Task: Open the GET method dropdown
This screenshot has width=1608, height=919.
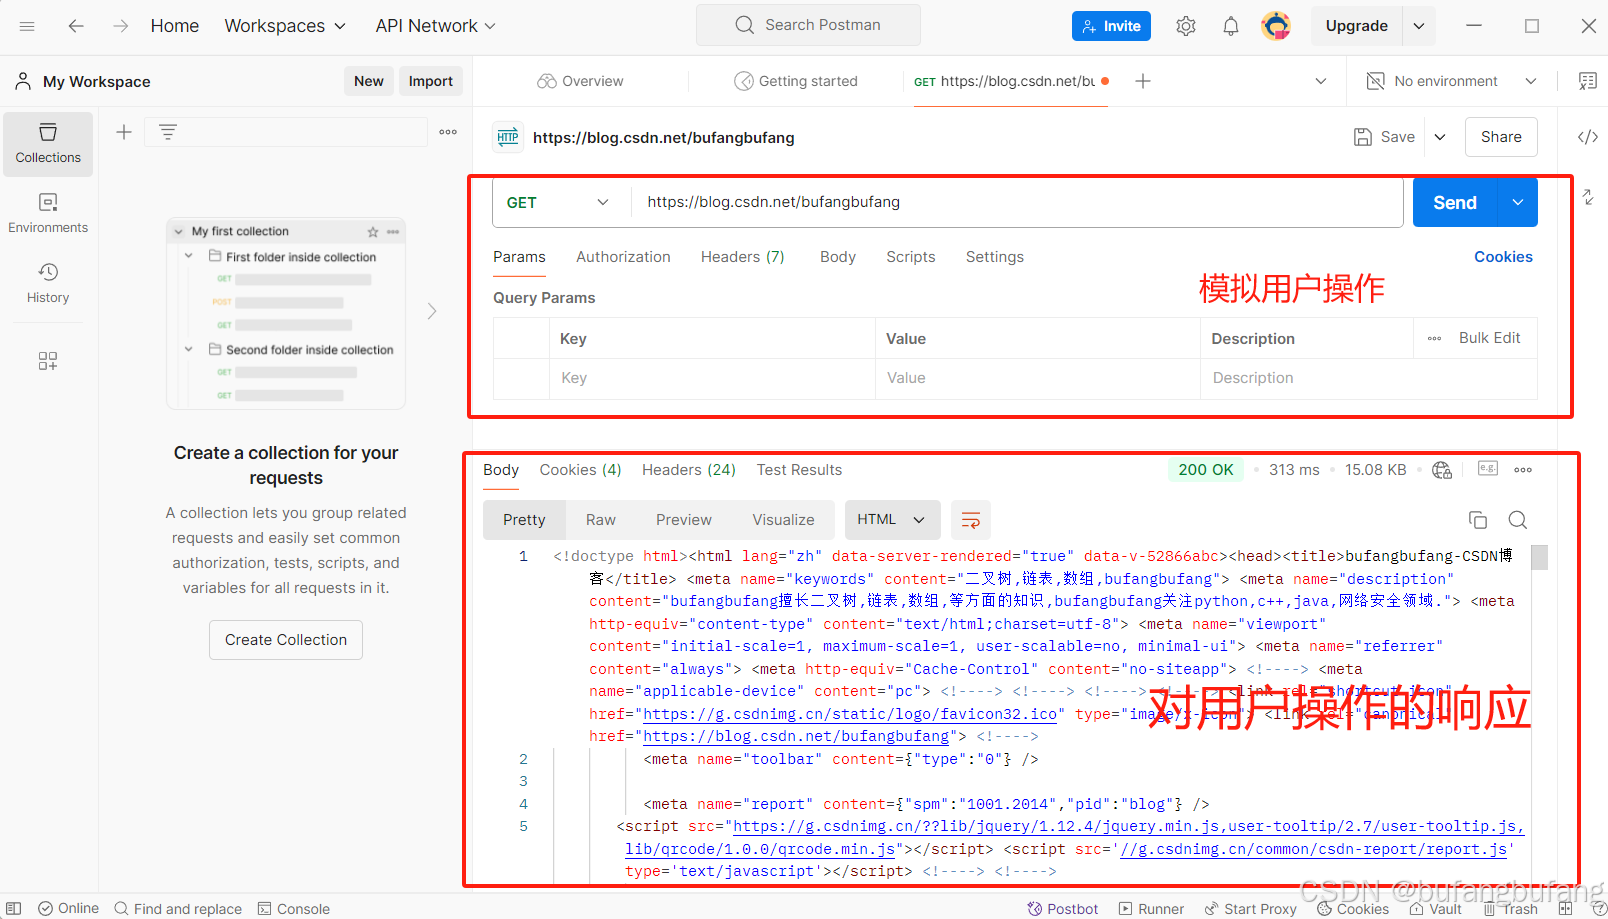Action: pos(558,202)
